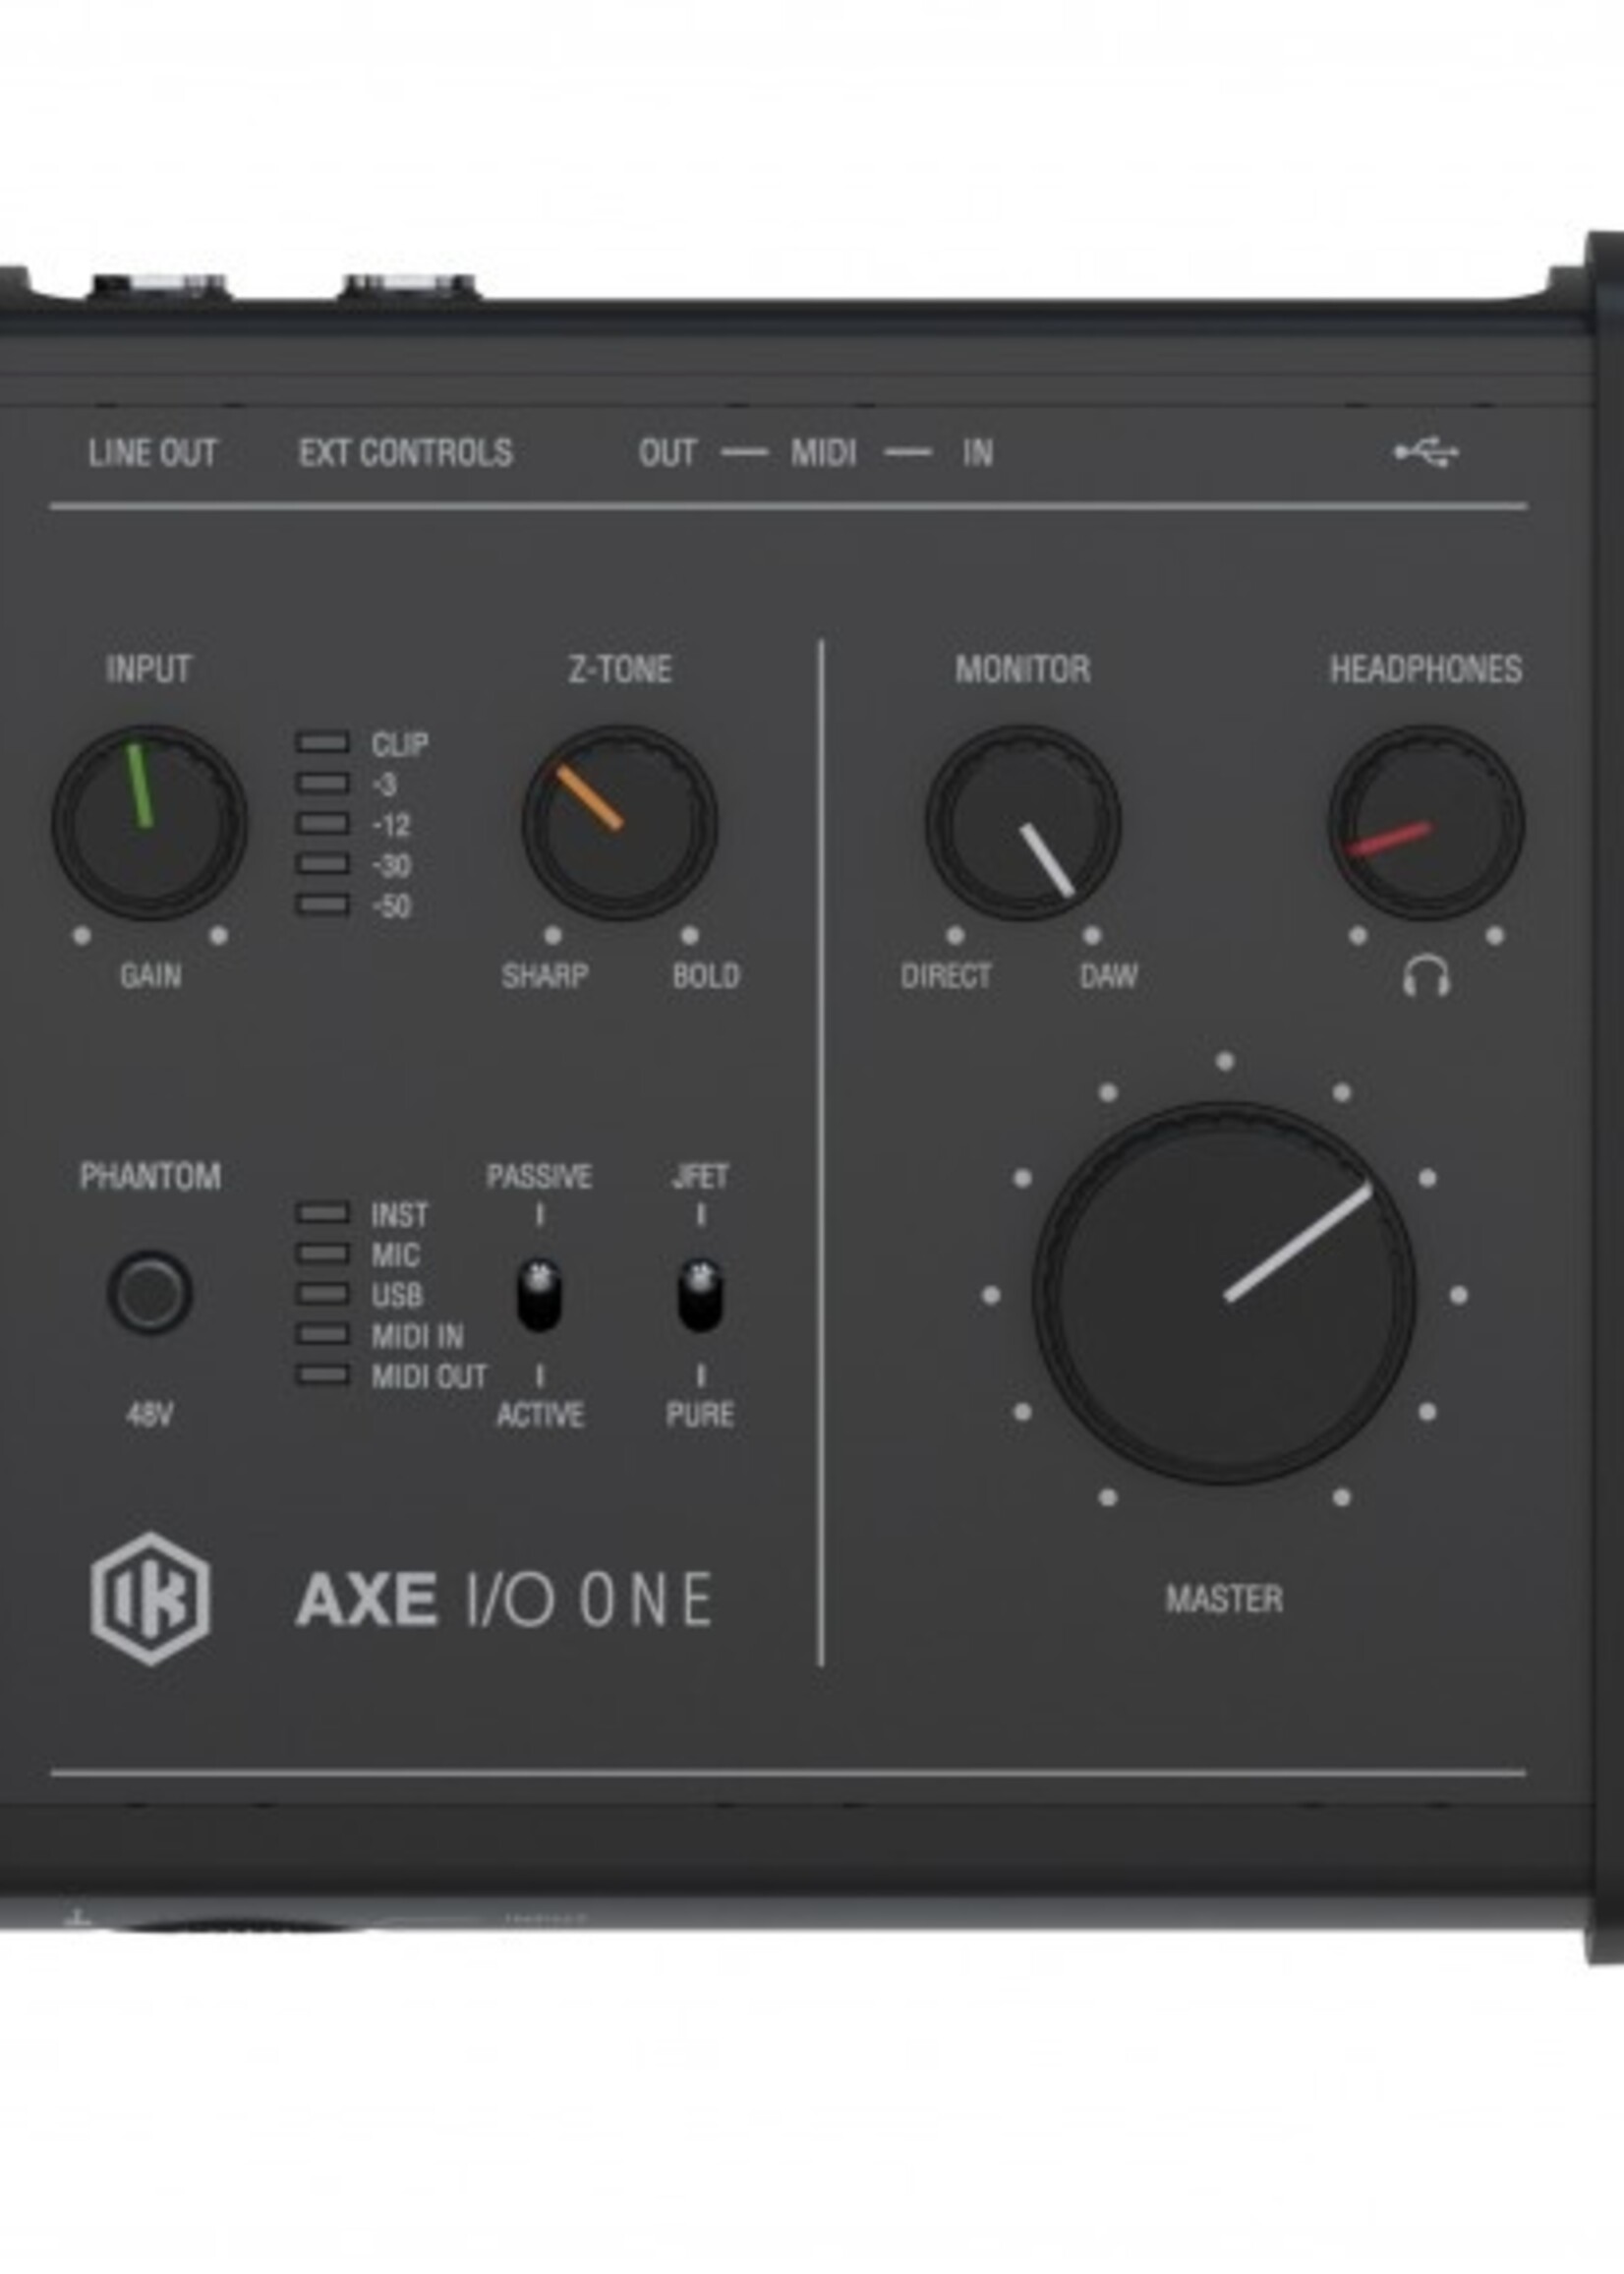Click the 'SHARP' label
This screenshot has width=1624, height=2274.
tap(545, 975)
